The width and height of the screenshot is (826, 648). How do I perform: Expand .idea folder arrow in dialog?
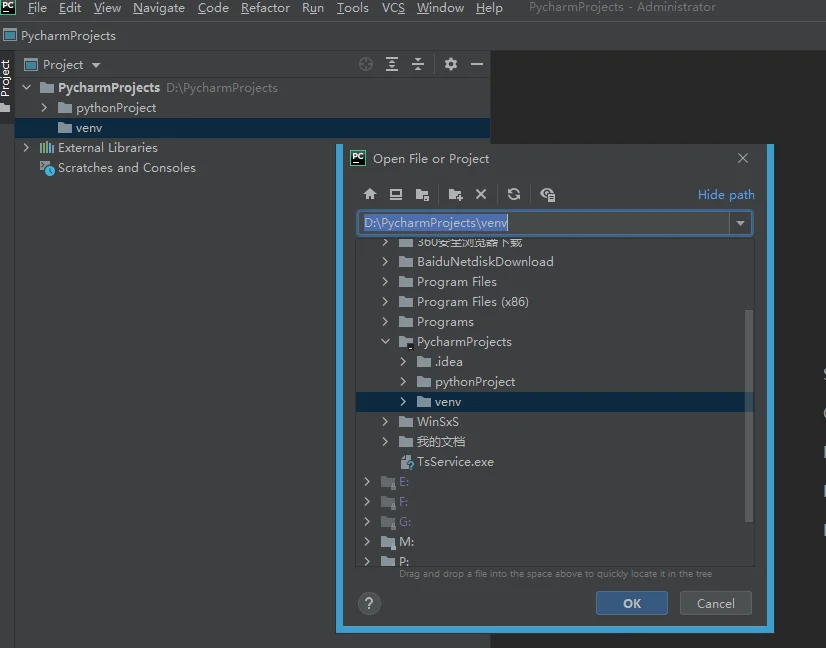tap(403, 361)
